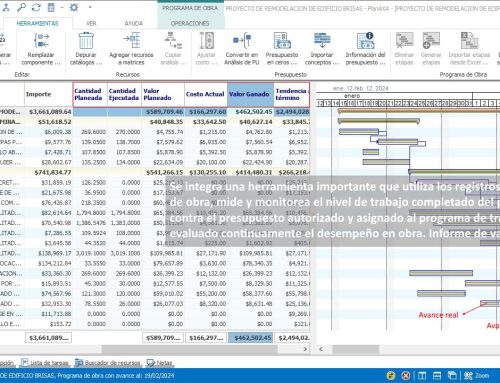This screenshot has height=383, width=500.
Task: Toggle the horizontal split view icon in status bar
Action: (x=437, y=376)
